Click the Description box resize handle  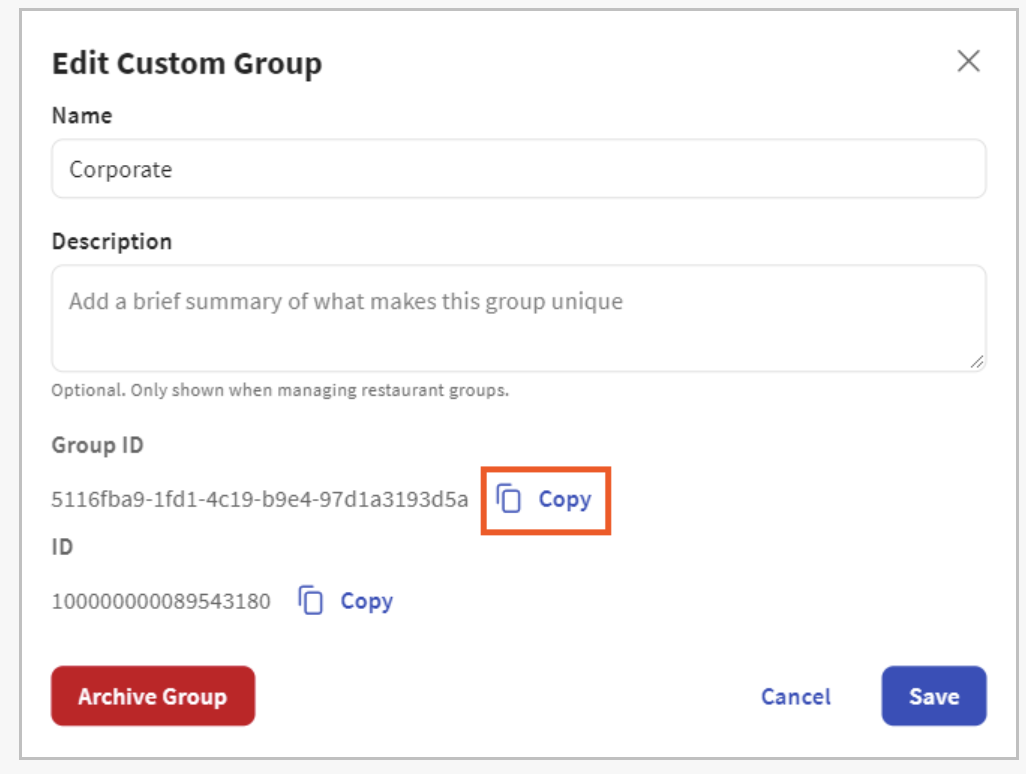click(x=976, y=361)
